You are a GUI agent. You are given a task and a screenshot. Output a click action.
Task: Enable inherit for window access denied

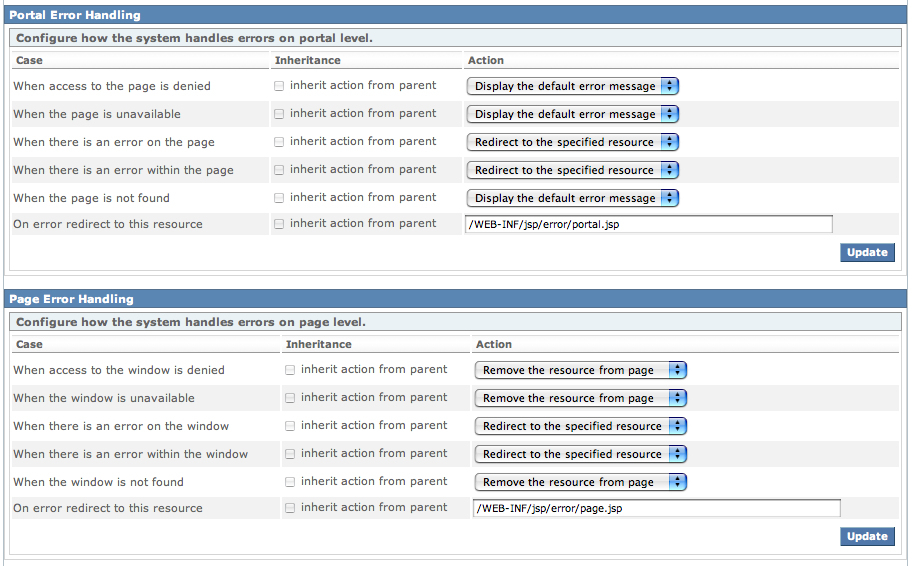click(x=290, y=370)
